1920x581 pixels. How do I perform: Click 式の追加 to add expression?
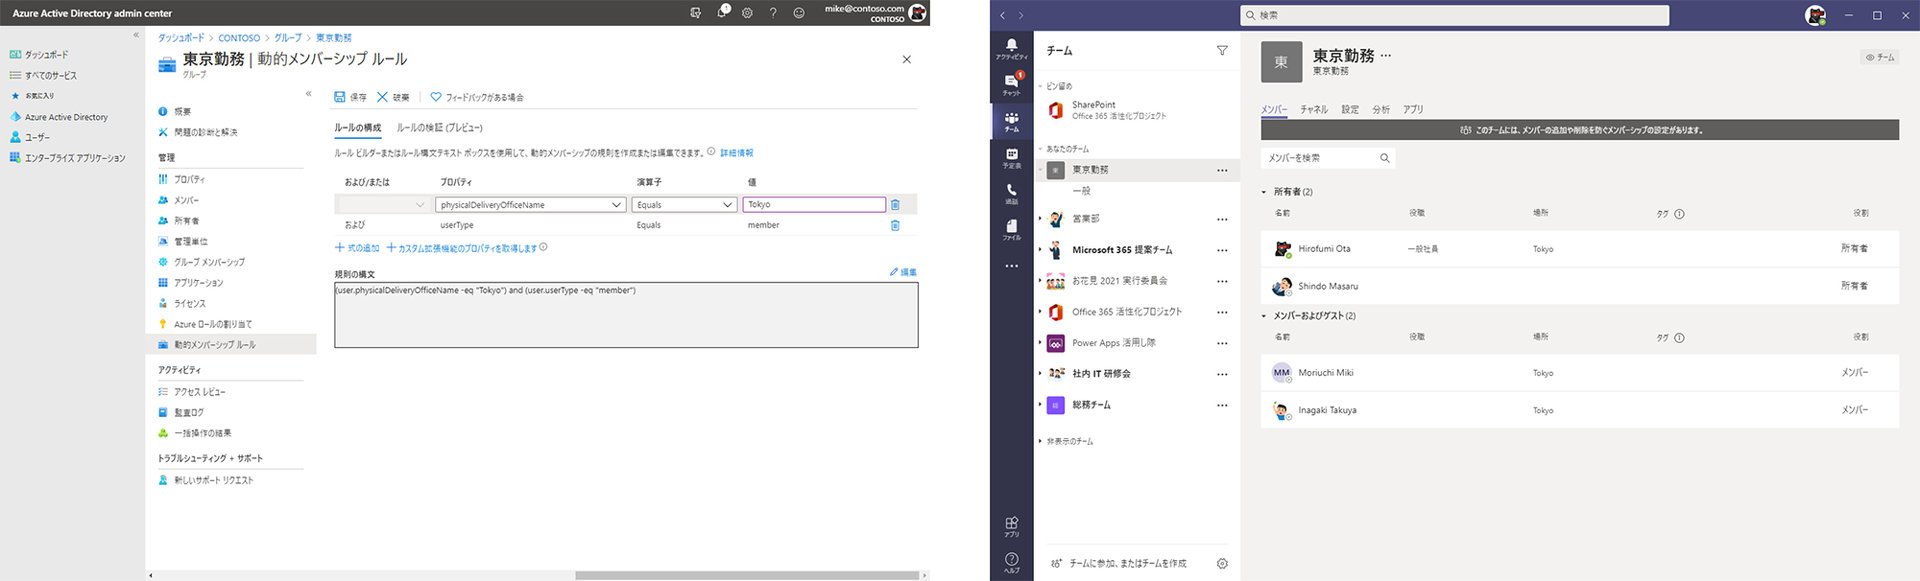[x=357, y=248]
